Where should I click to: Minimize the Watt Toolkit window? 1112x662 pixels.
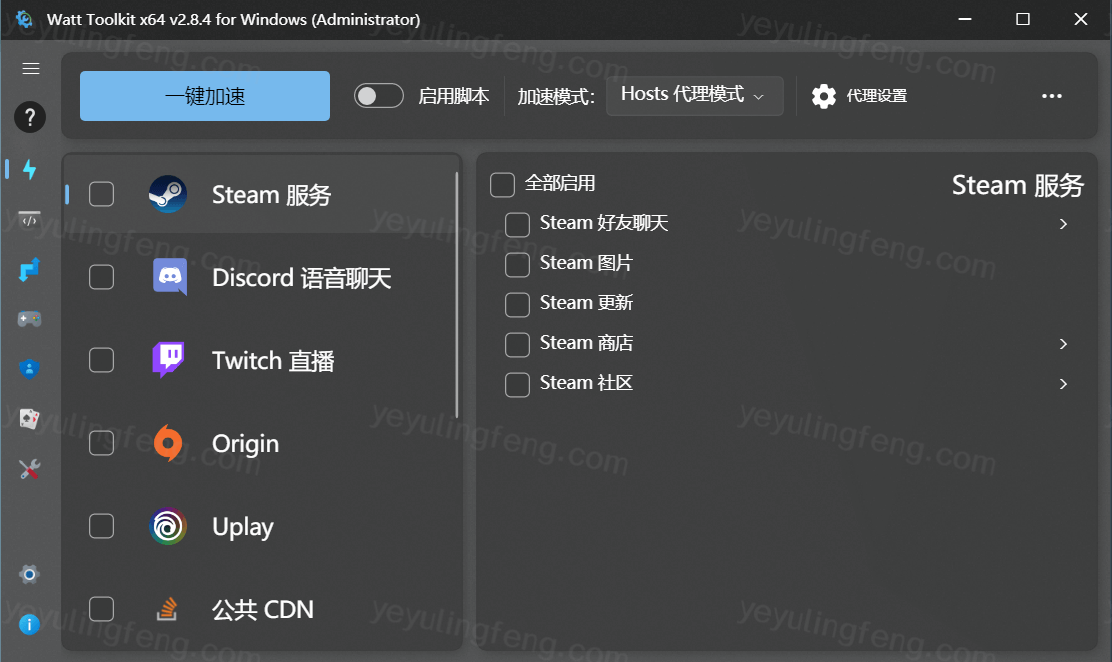coord(964,19)
